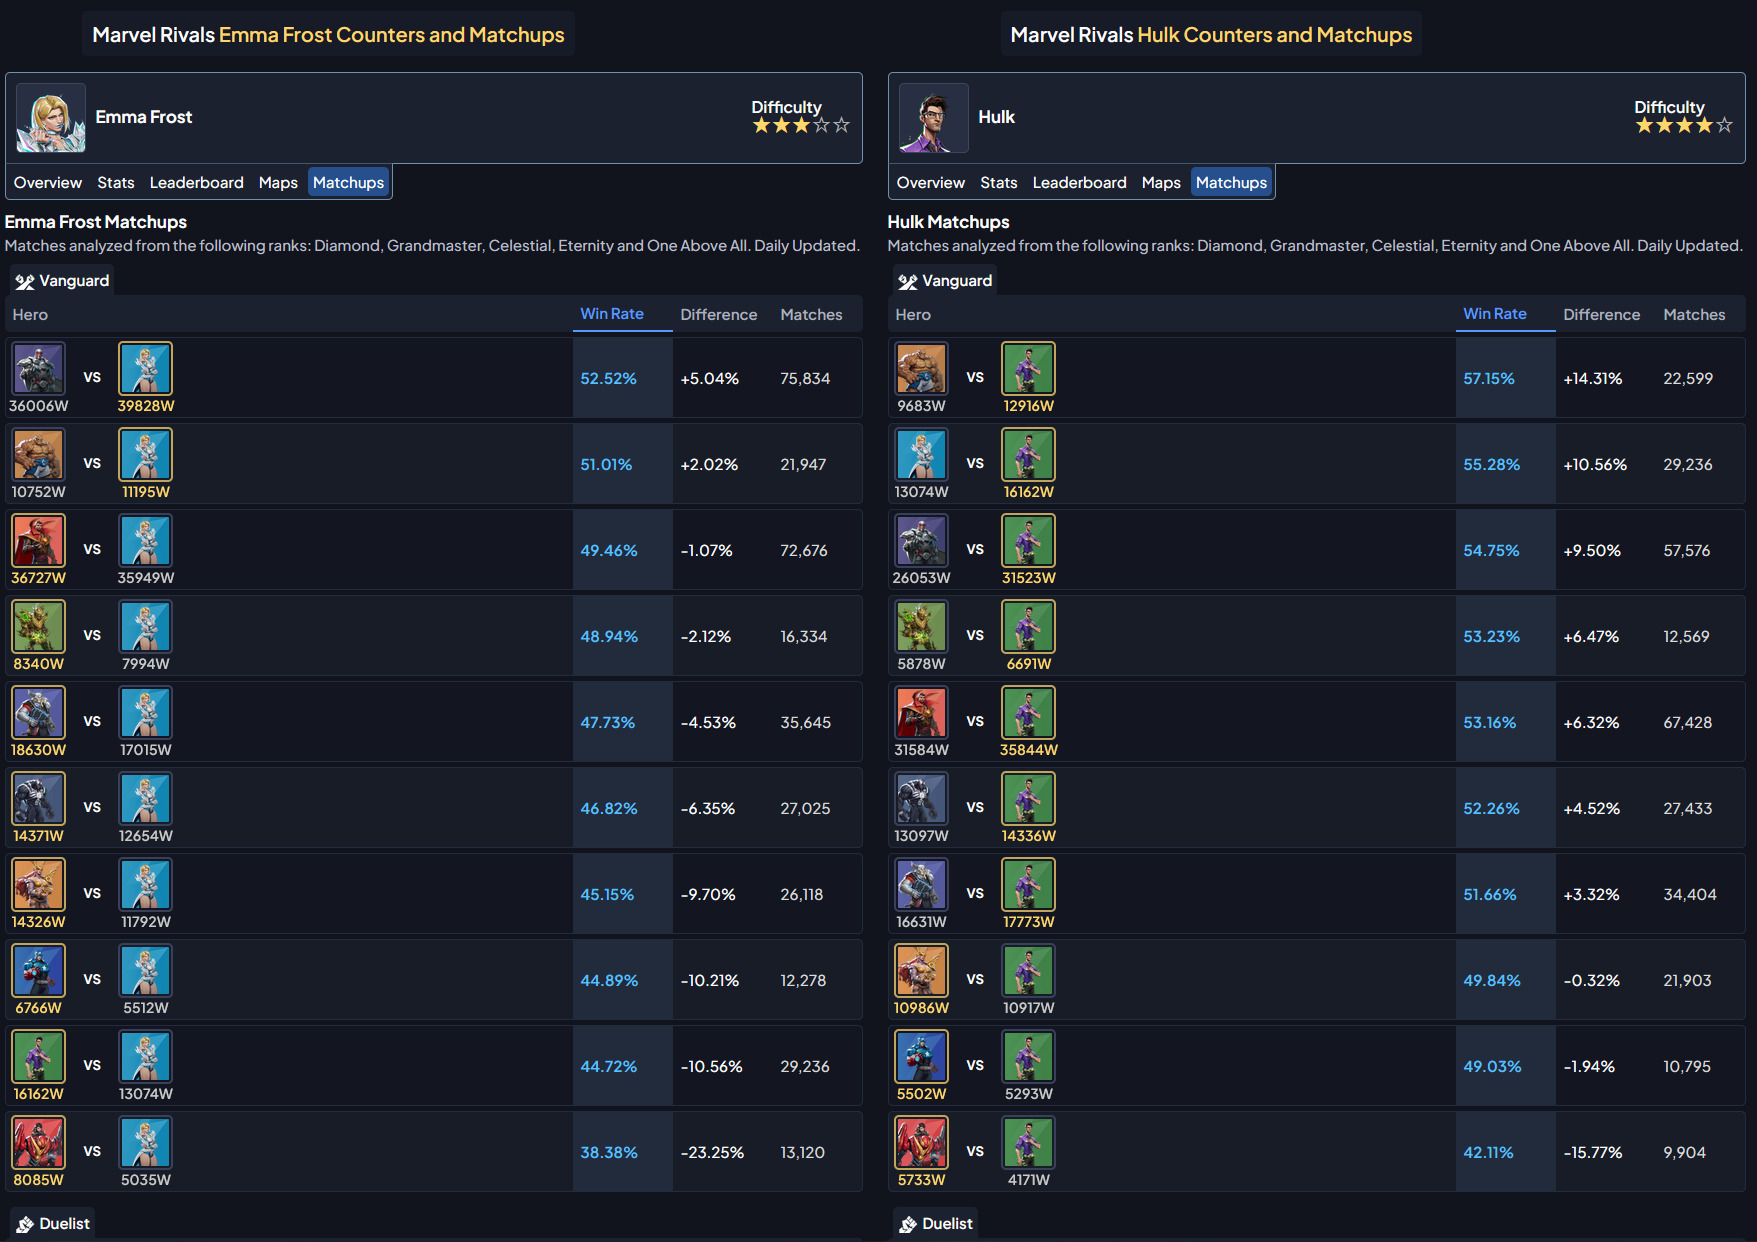The image size is (1757, 1242).
Task: Open the hero portrait above 5733W
Action: pyautogui.click(x=922, y=1142)
